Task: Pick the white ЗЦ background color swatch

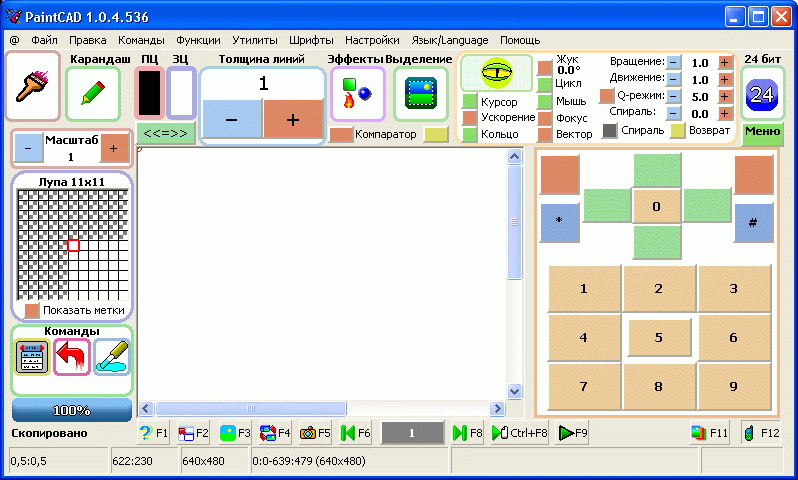Action: tap(182, 93)
